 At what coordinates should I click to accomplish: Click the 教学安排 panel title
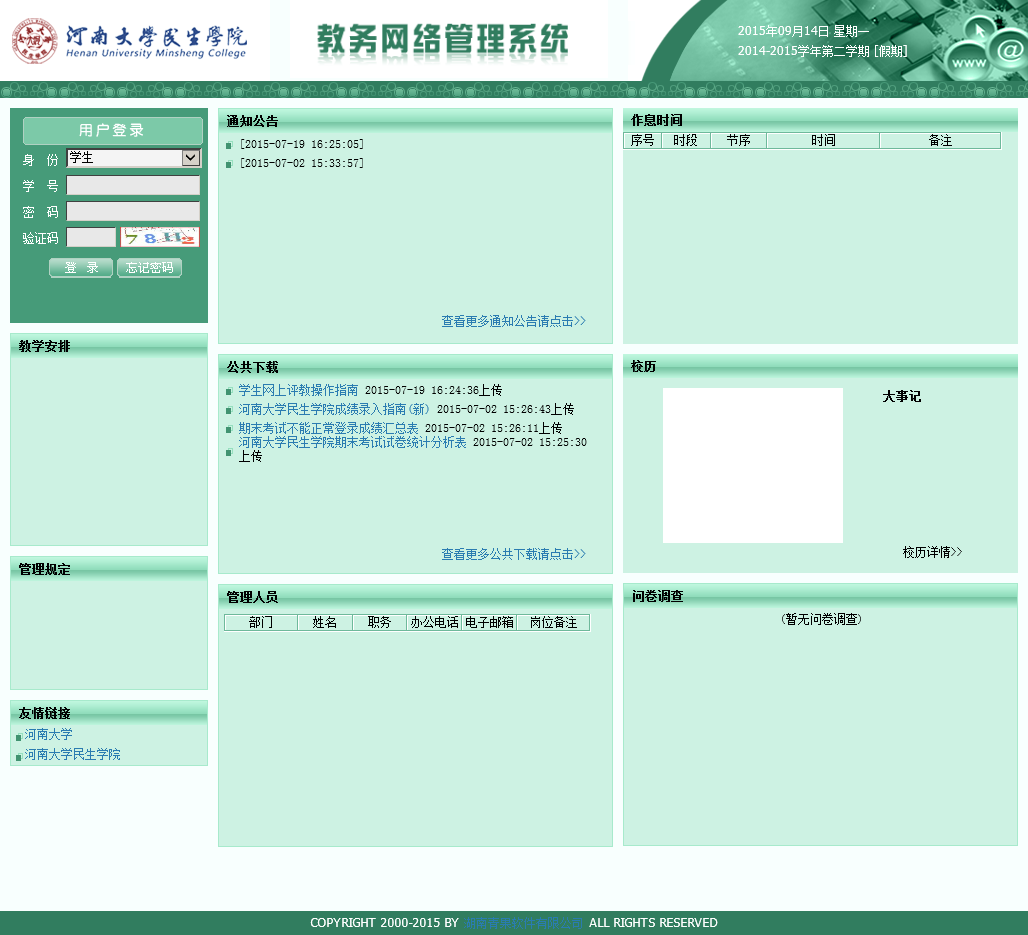coord(45,346)
